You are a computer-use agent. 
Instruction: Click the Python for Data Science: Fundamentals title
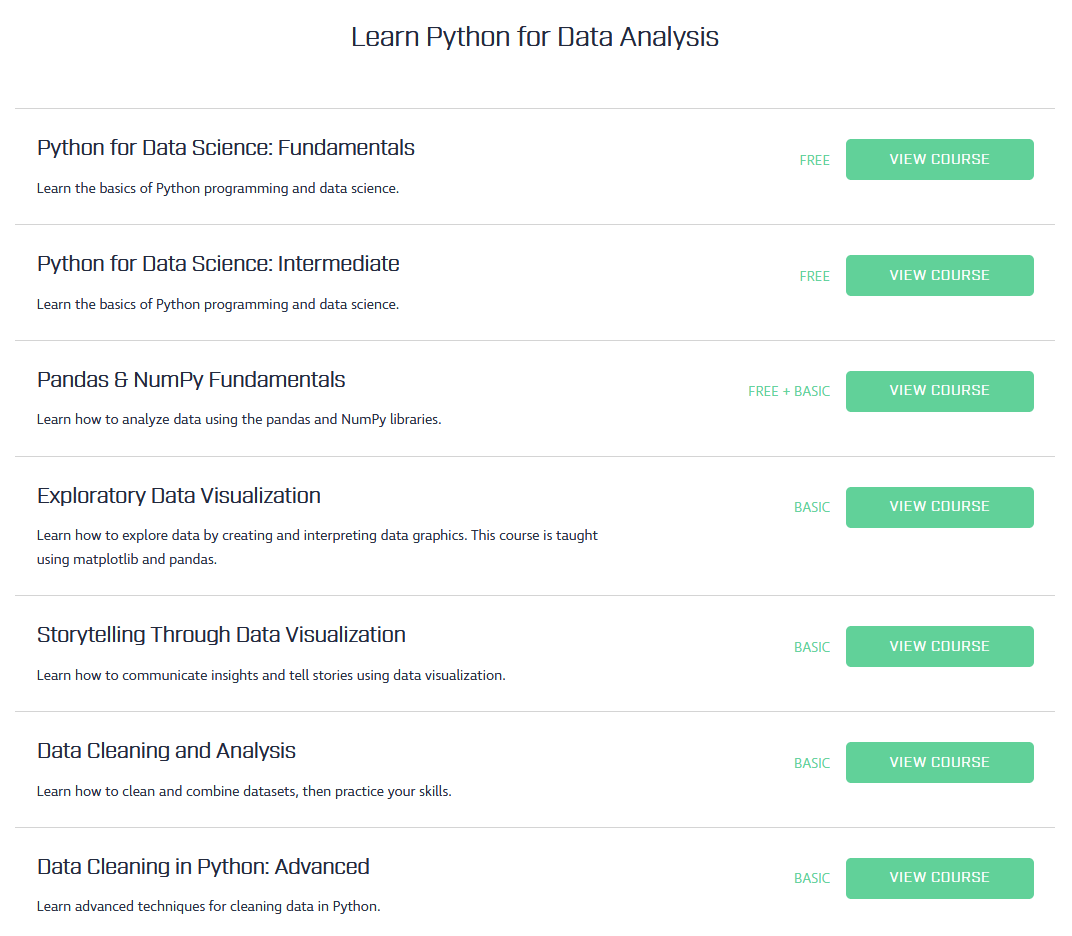coord(226,148)
